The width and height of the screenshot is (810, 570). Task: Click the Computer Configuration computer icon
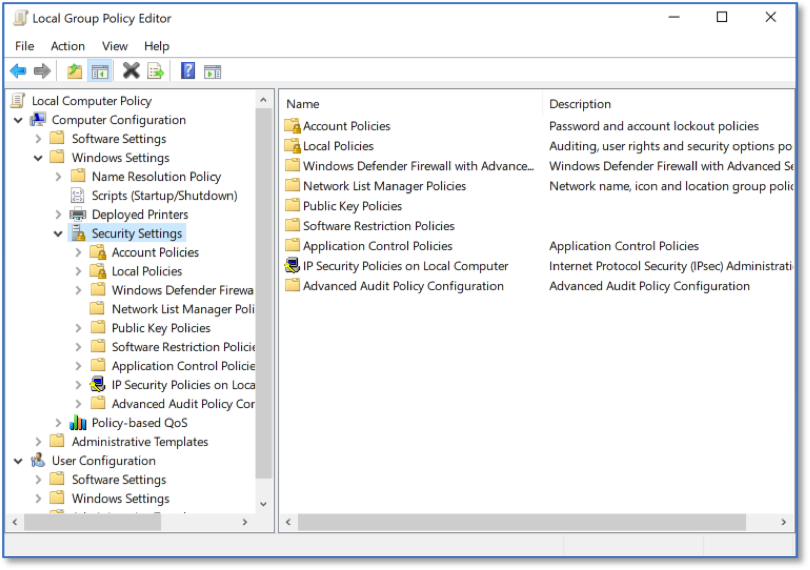coord(38,120)
